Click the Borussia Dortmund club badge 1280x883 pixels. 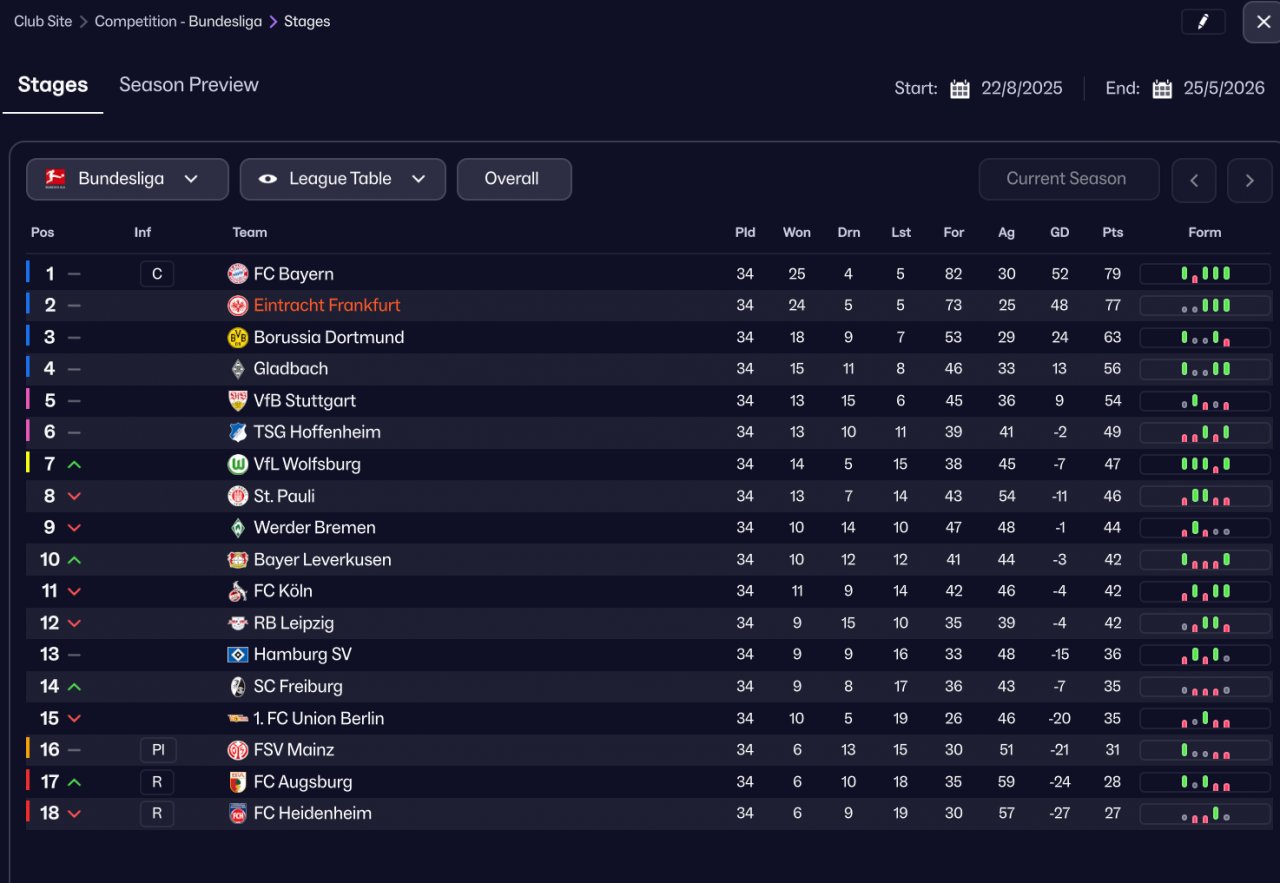click(238, 337)
